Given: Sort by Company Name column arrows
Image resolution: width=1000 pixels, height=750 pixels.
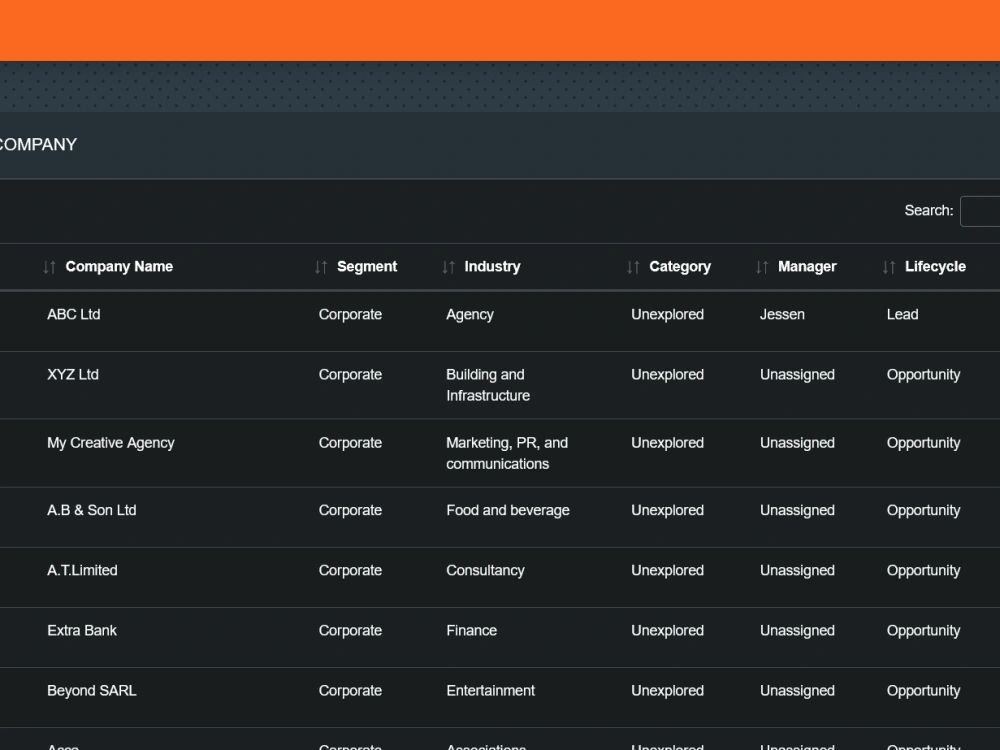Looking at the screenshot, I should point(49,267).
